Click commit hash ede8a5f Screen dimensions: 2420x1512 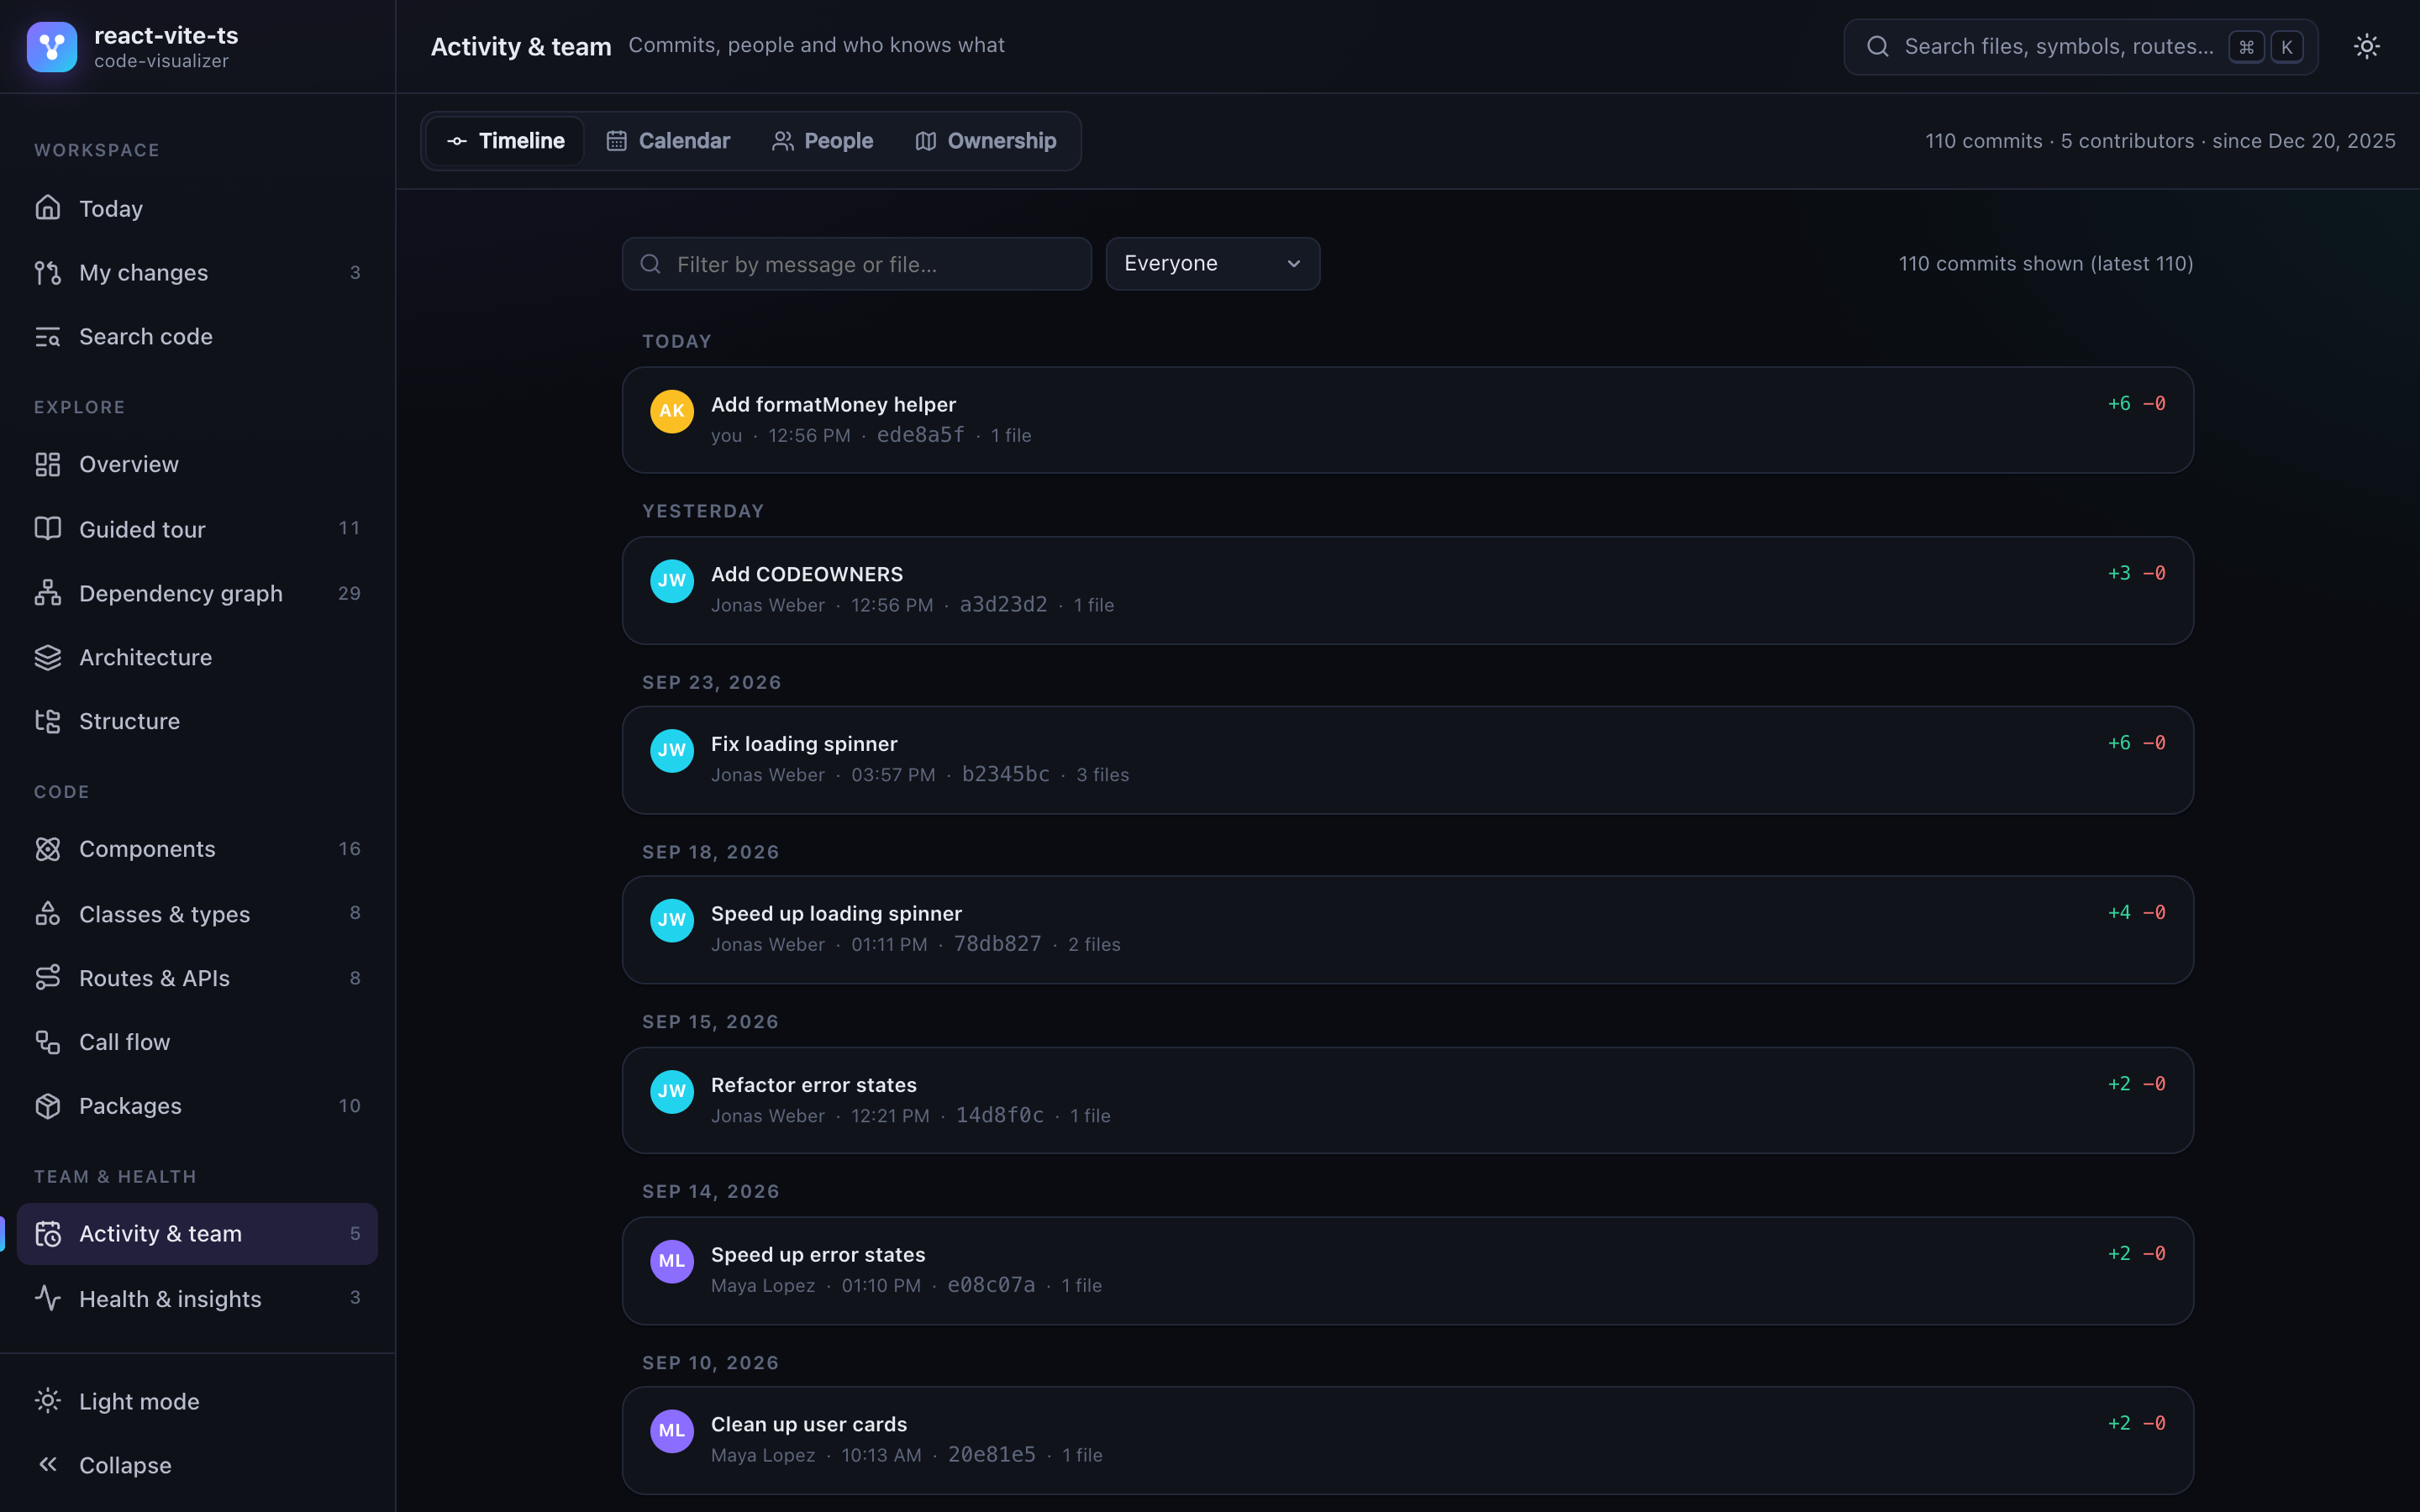pyautogui.click(x=921, y=435)
